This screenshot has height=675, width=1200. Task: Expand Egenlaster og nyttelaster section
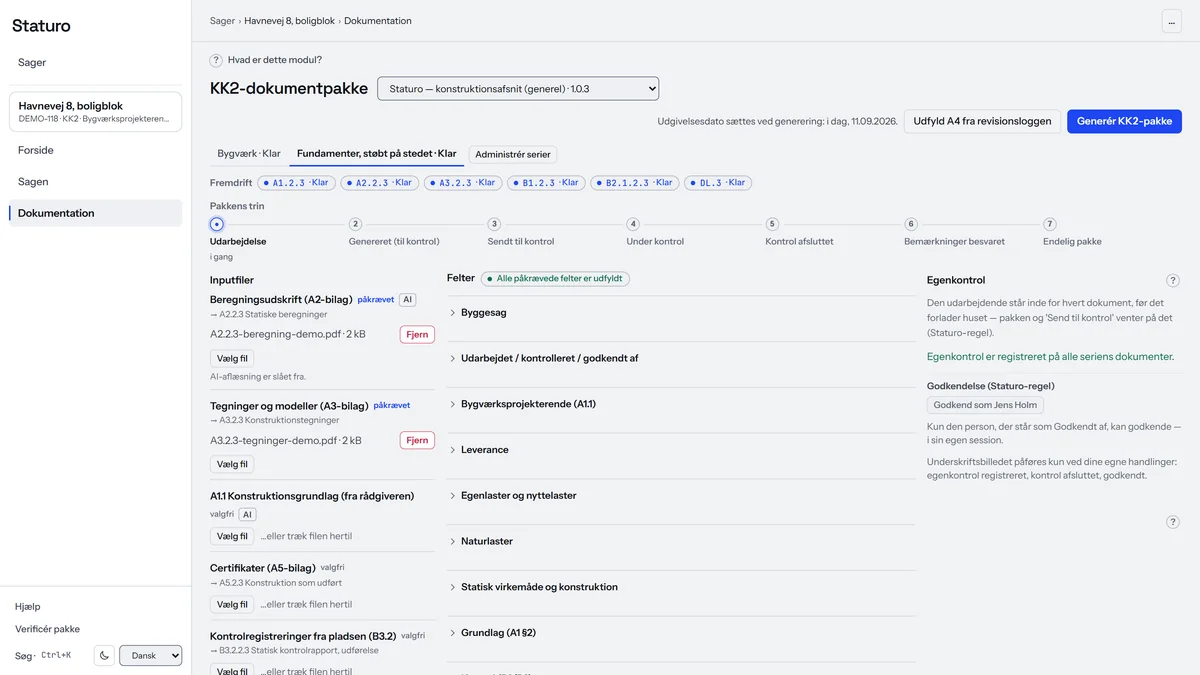[x=681, y=496]
